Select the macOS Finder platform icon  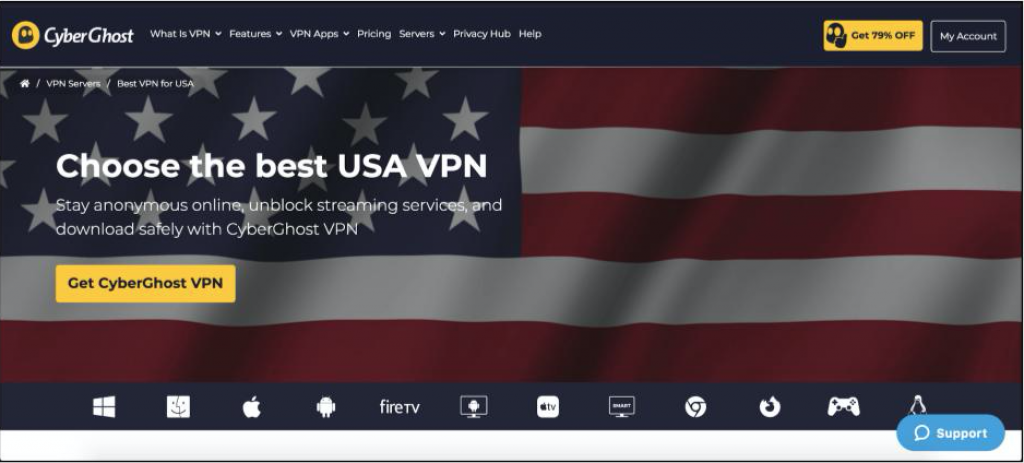[x=178, y=407]
